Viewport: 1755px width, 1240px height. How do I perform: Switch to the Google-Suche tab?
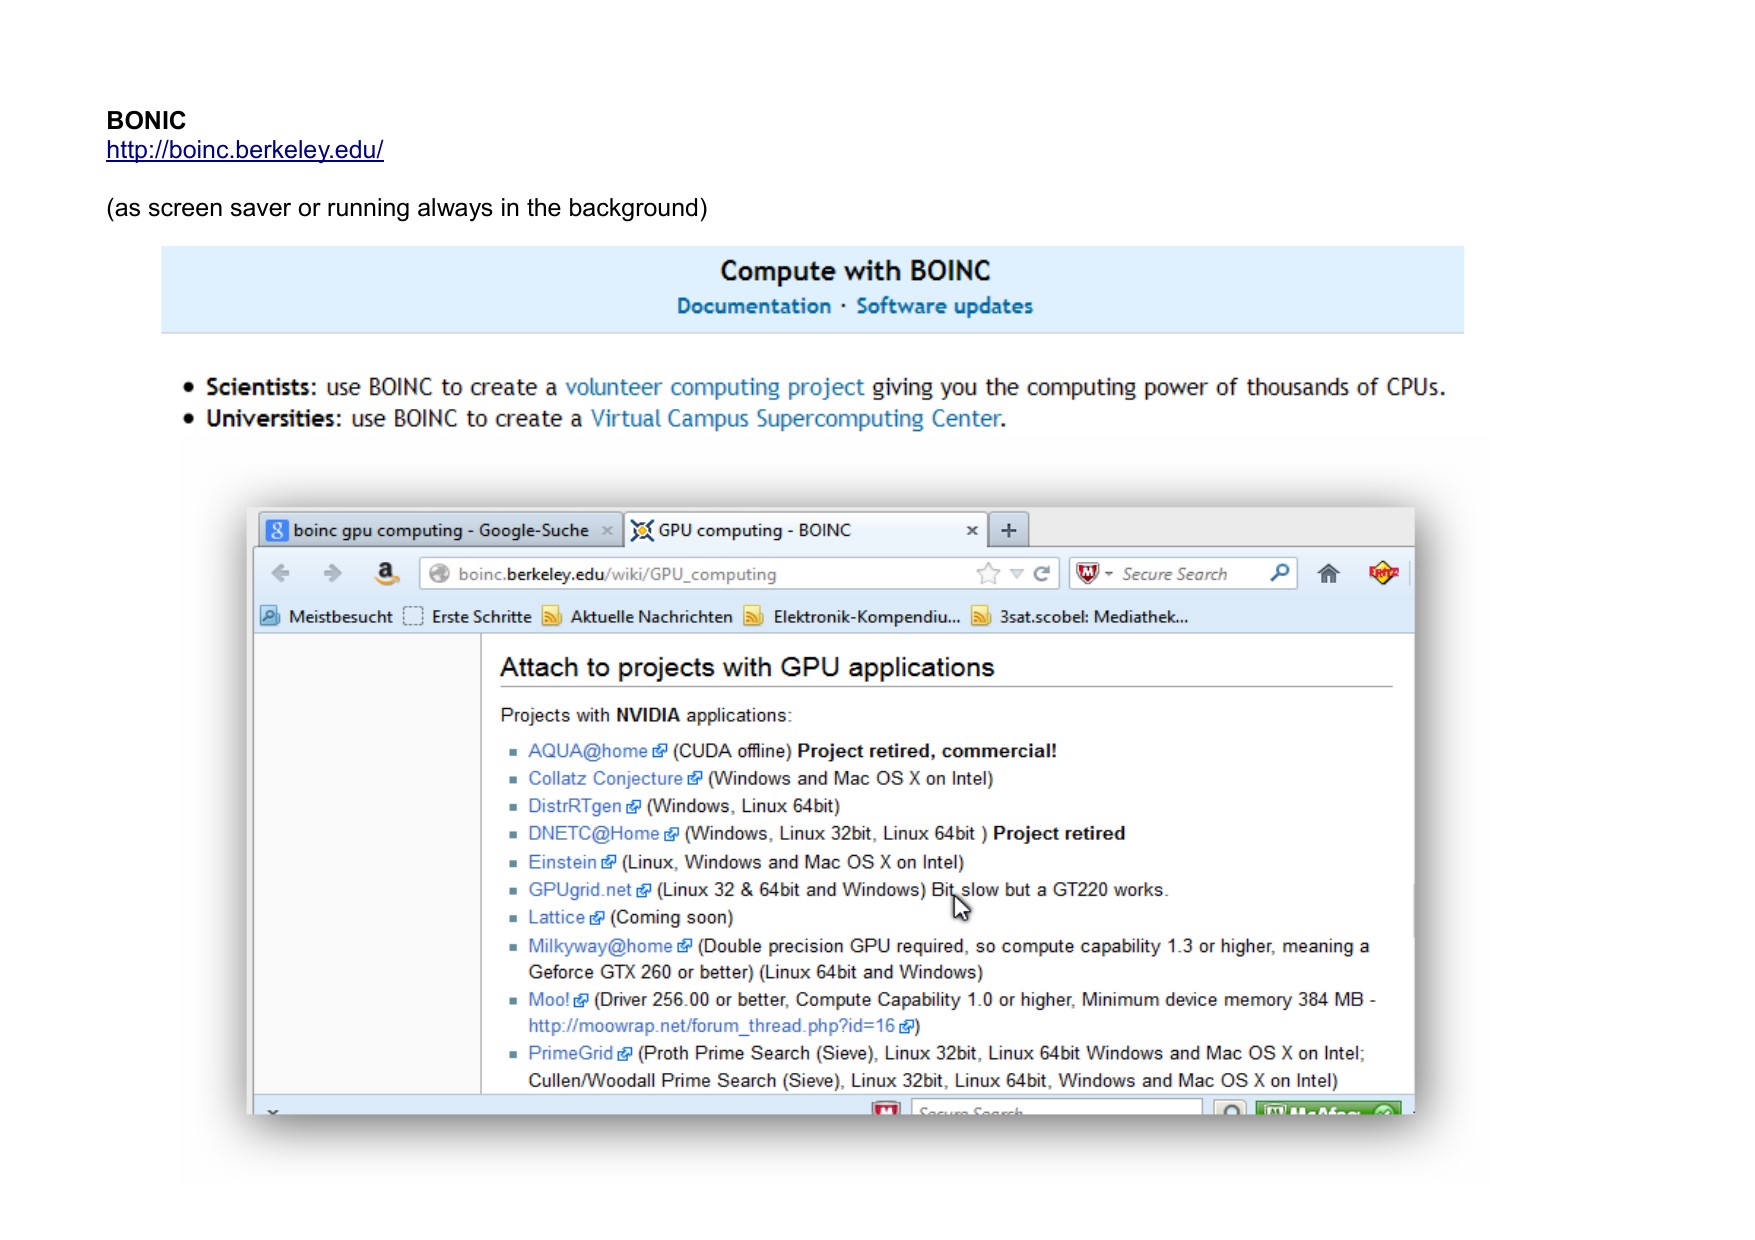(440, 530)
